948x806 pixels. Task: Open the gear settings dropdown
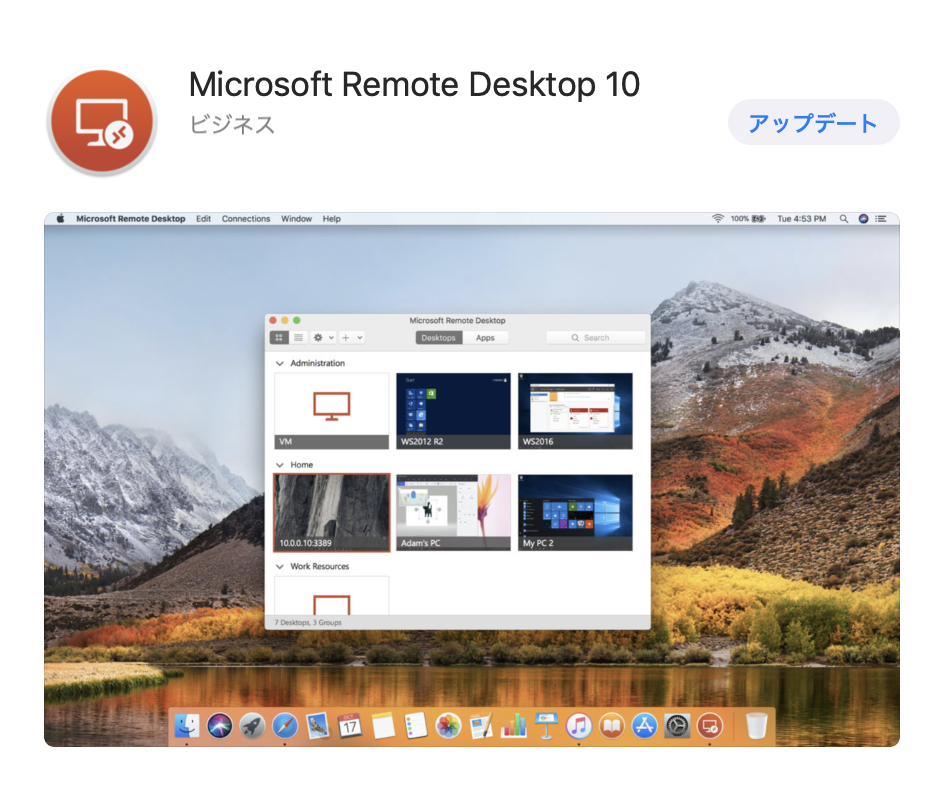[x=323, y=337]
